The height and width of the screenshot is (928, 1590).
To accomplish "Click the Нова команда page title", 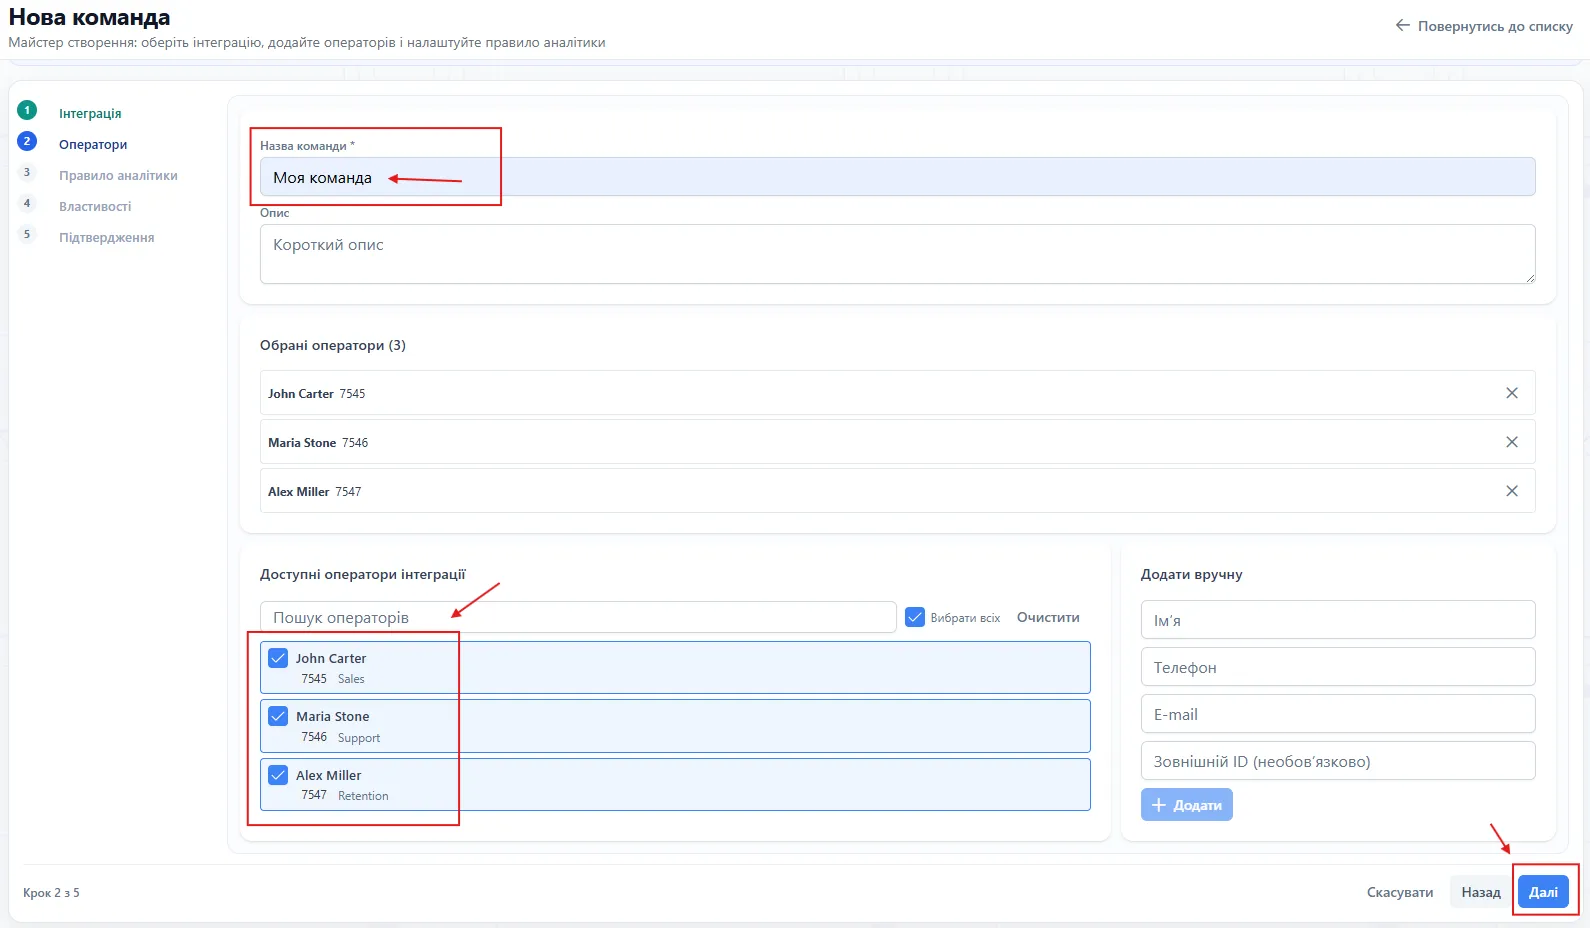I will point(90,17).
